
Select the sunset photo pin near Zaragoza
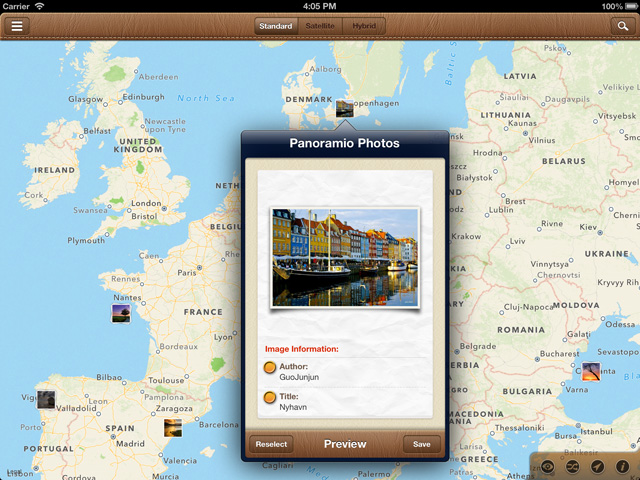coord(173,428)
